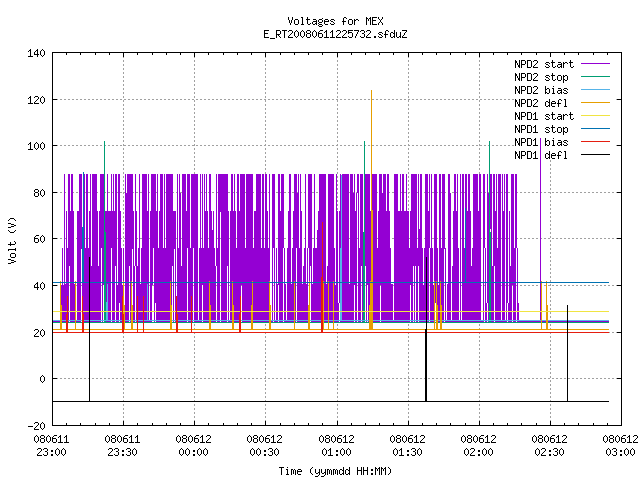
Task: Click the red NPD1 bias legend line
Action: pyautogui.click(x=595, y=142)
